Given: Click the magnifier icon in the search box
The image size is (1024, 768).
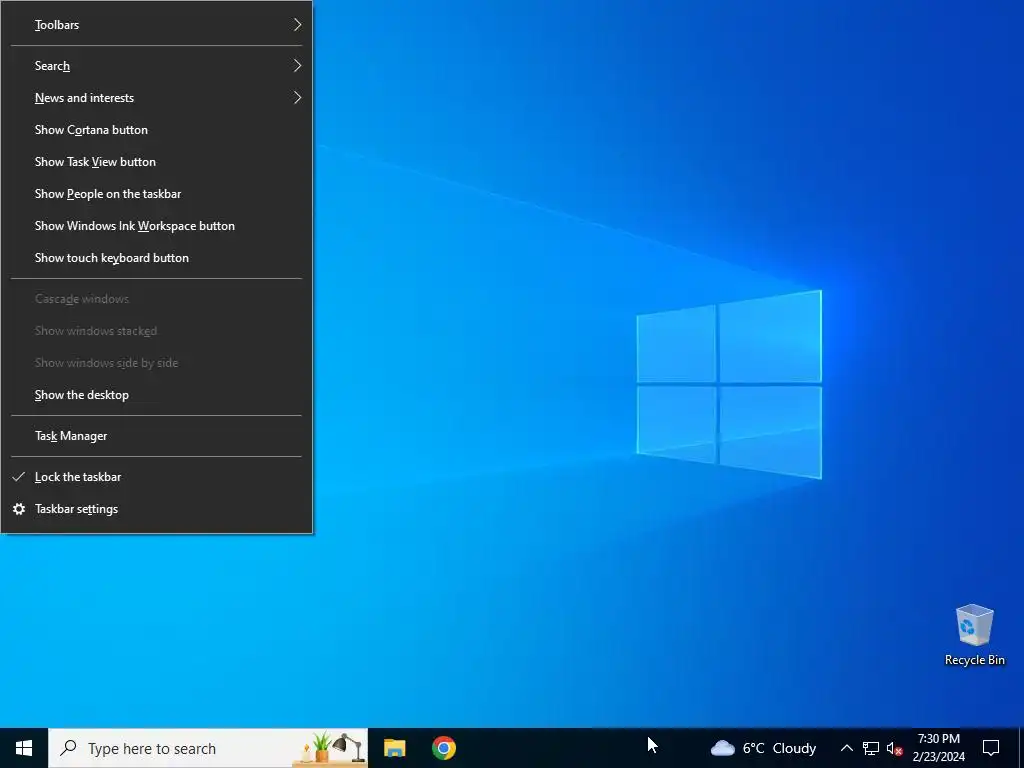Looking at the screenshot, I should 68,748.
